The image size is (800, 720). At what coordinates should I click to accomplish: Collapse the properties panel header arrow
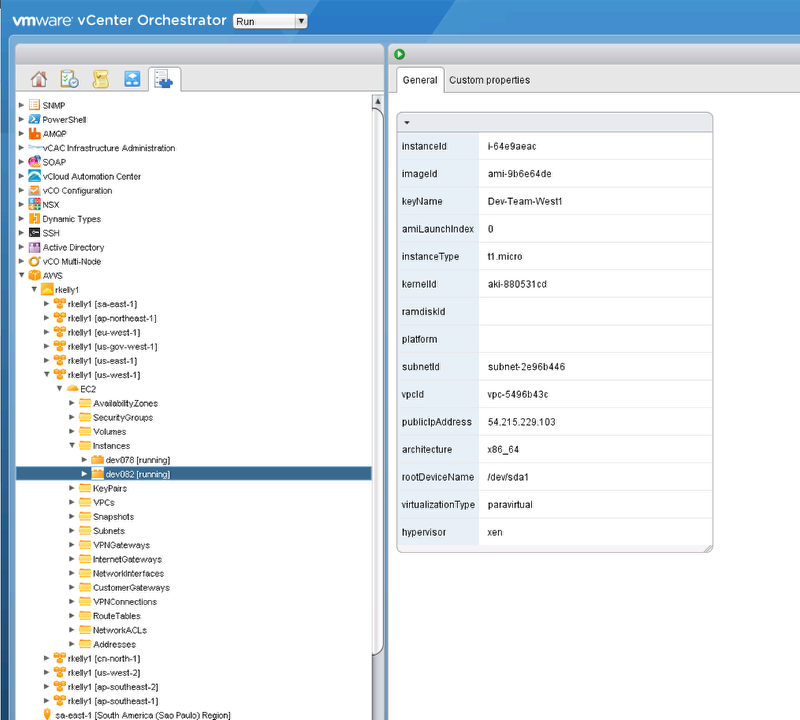[407, 122]
